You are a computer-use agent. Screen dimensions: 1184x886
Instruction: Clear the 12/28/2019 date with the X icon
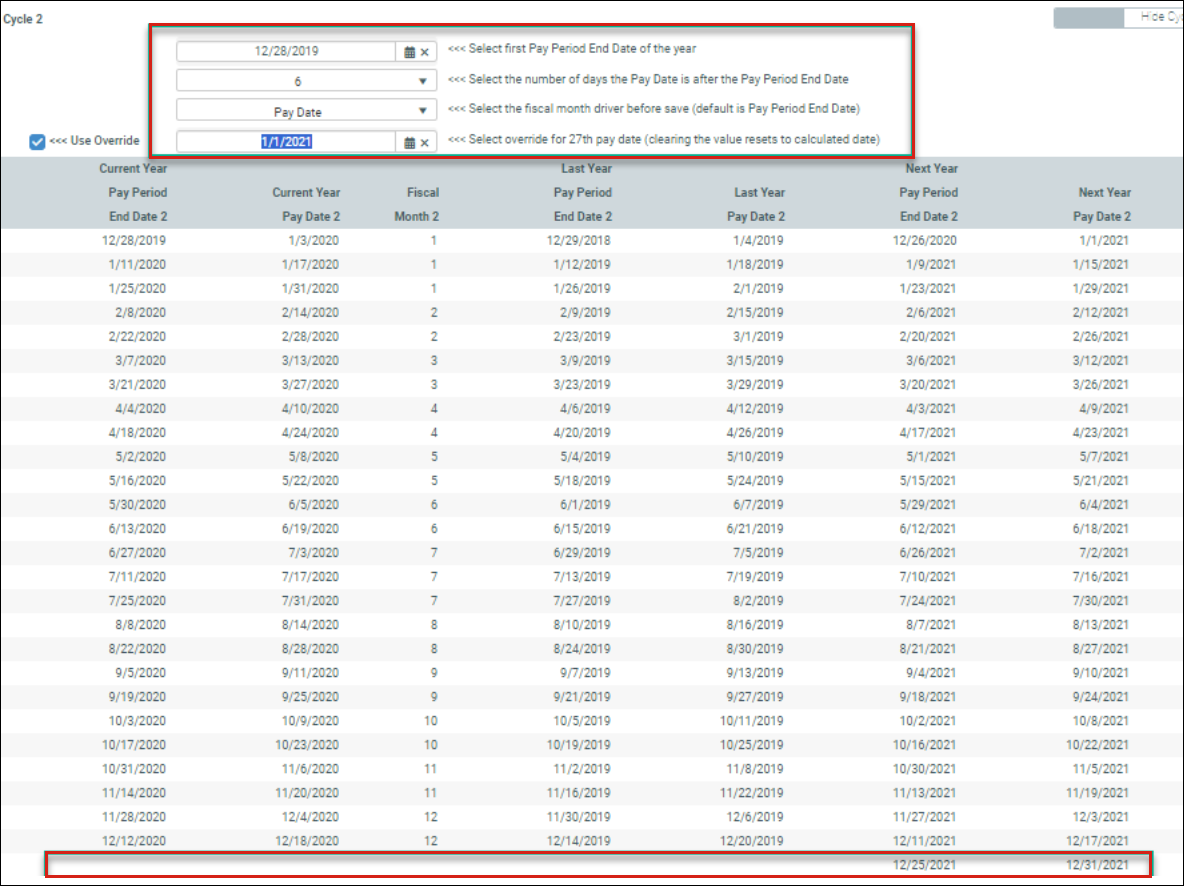(424, 52)
